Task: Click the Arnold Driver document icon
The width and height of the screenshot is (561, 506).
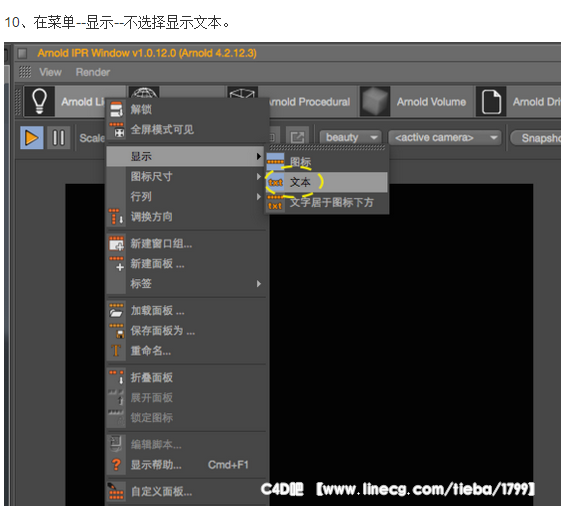Action: (x=491, y=102)
